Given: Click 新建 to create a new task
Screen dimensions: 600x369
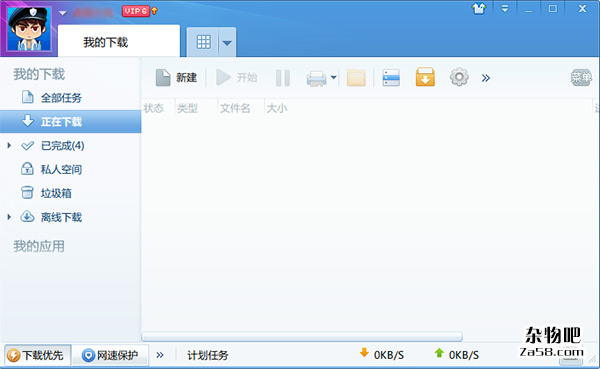Looking at the screenshot, I should pos(176,78).
